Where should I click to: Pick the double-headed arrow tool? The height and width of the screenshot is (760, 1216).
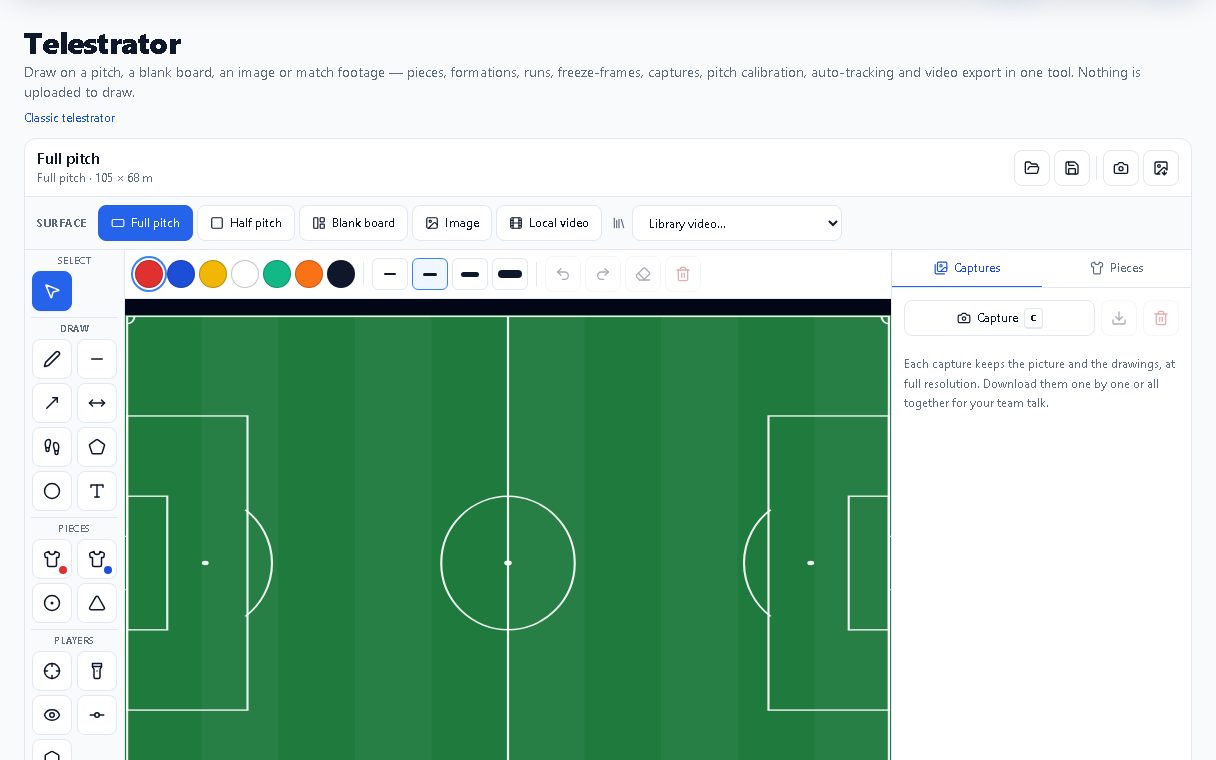97,403
